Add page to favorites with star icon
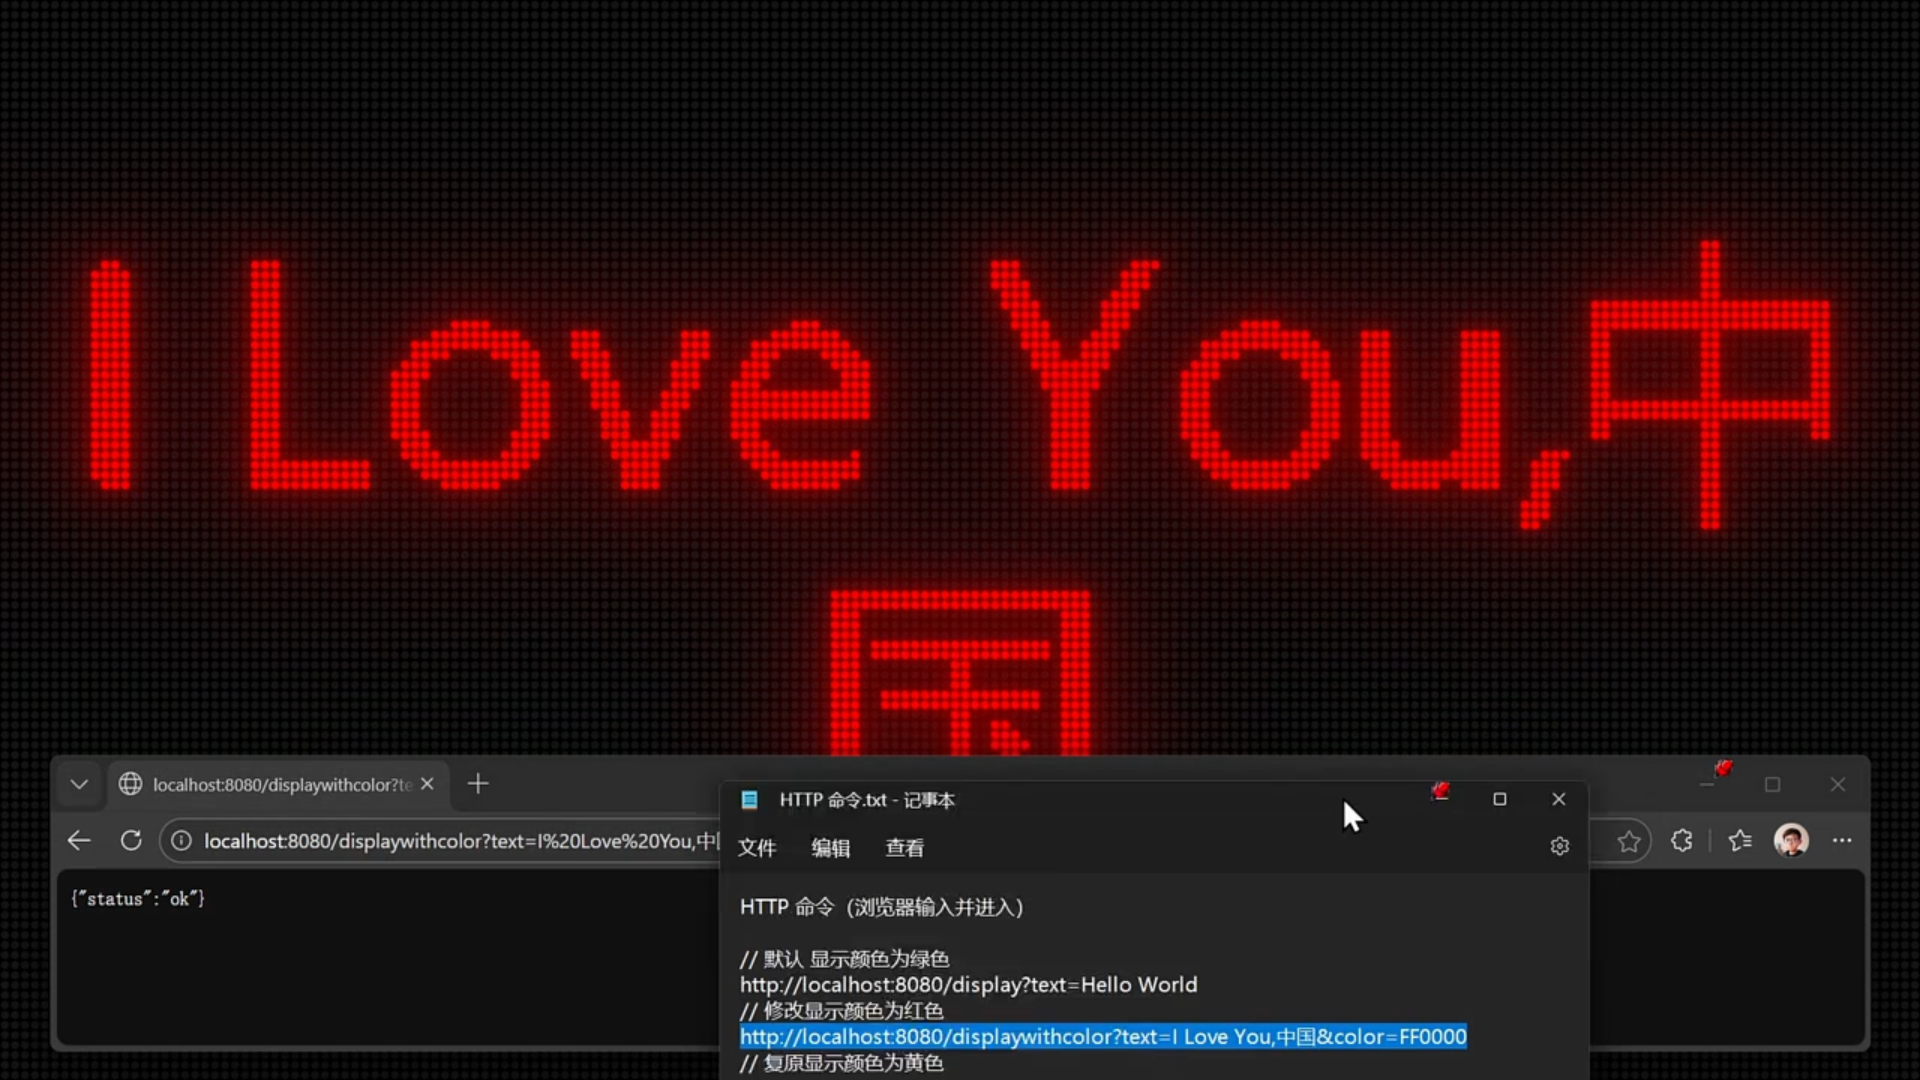This screenshot has width=1920, height=1080. pyautogui.click(x=1629, y=841)
